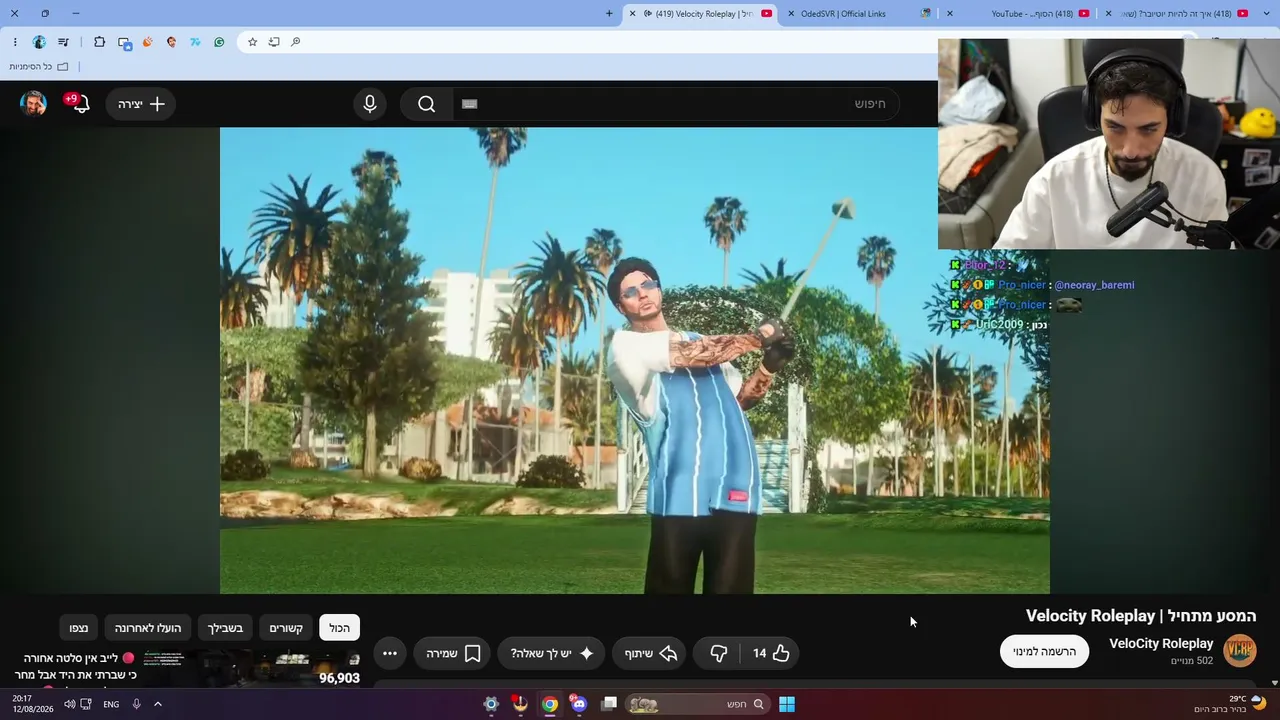Open the suggested video thumbnail below the chips

point(251,668)
